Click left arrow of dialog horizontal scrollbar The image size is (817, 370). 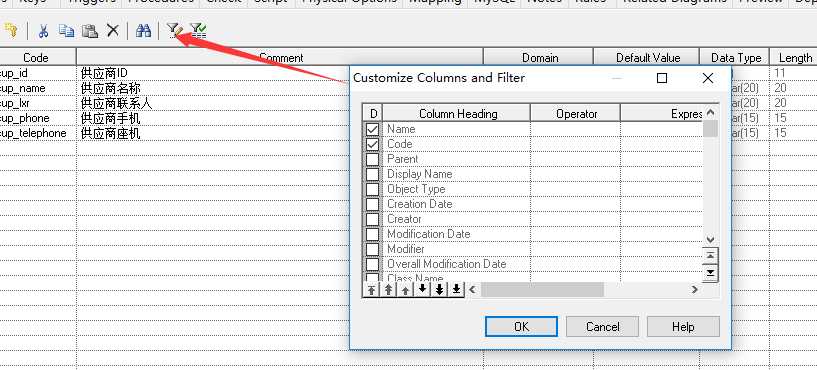coord(473,290)
